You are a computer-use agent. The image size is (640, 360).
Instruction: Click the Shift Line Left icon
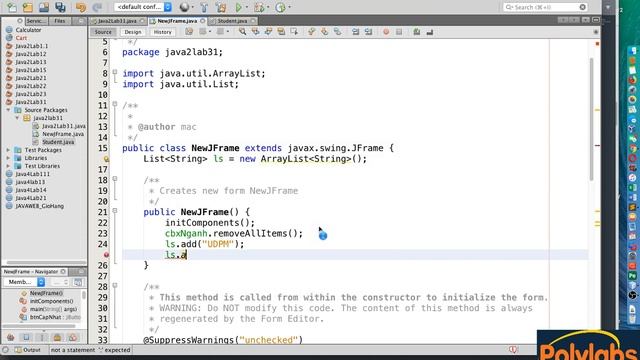pyautogui.click(x=356, y=32)
